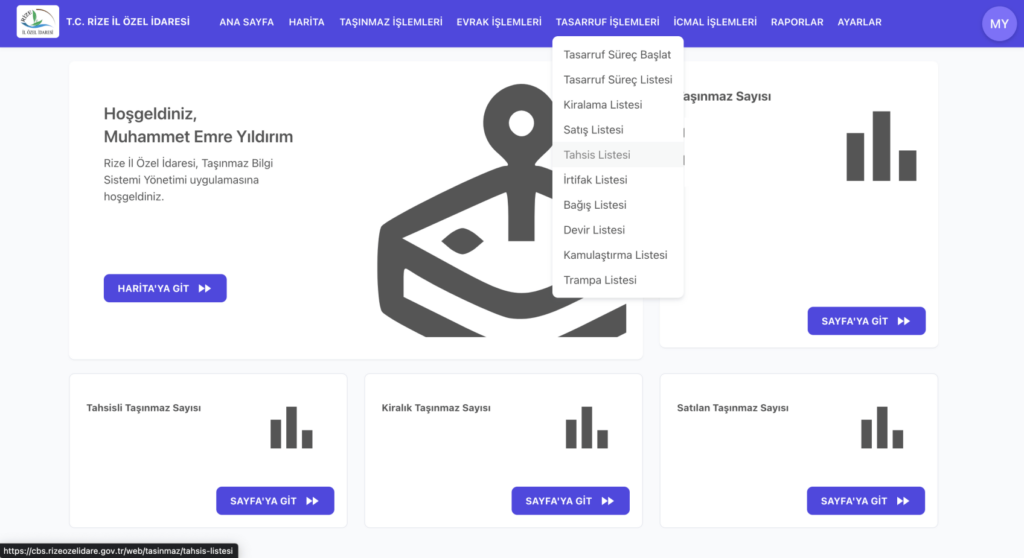Click the Rize İl Özel İdaresi logo
Viewport: 1024px width, 558px height.
pyautogui.click(x=38, y=22)
